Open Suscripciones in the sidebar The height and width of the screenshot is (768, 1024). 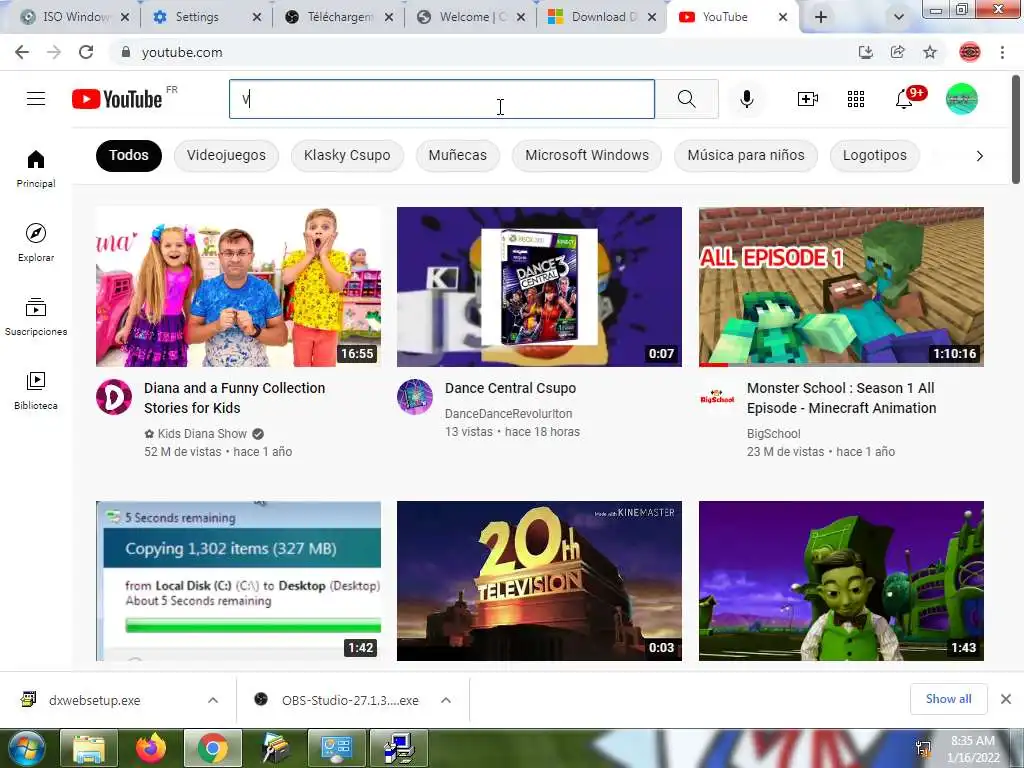36,317
